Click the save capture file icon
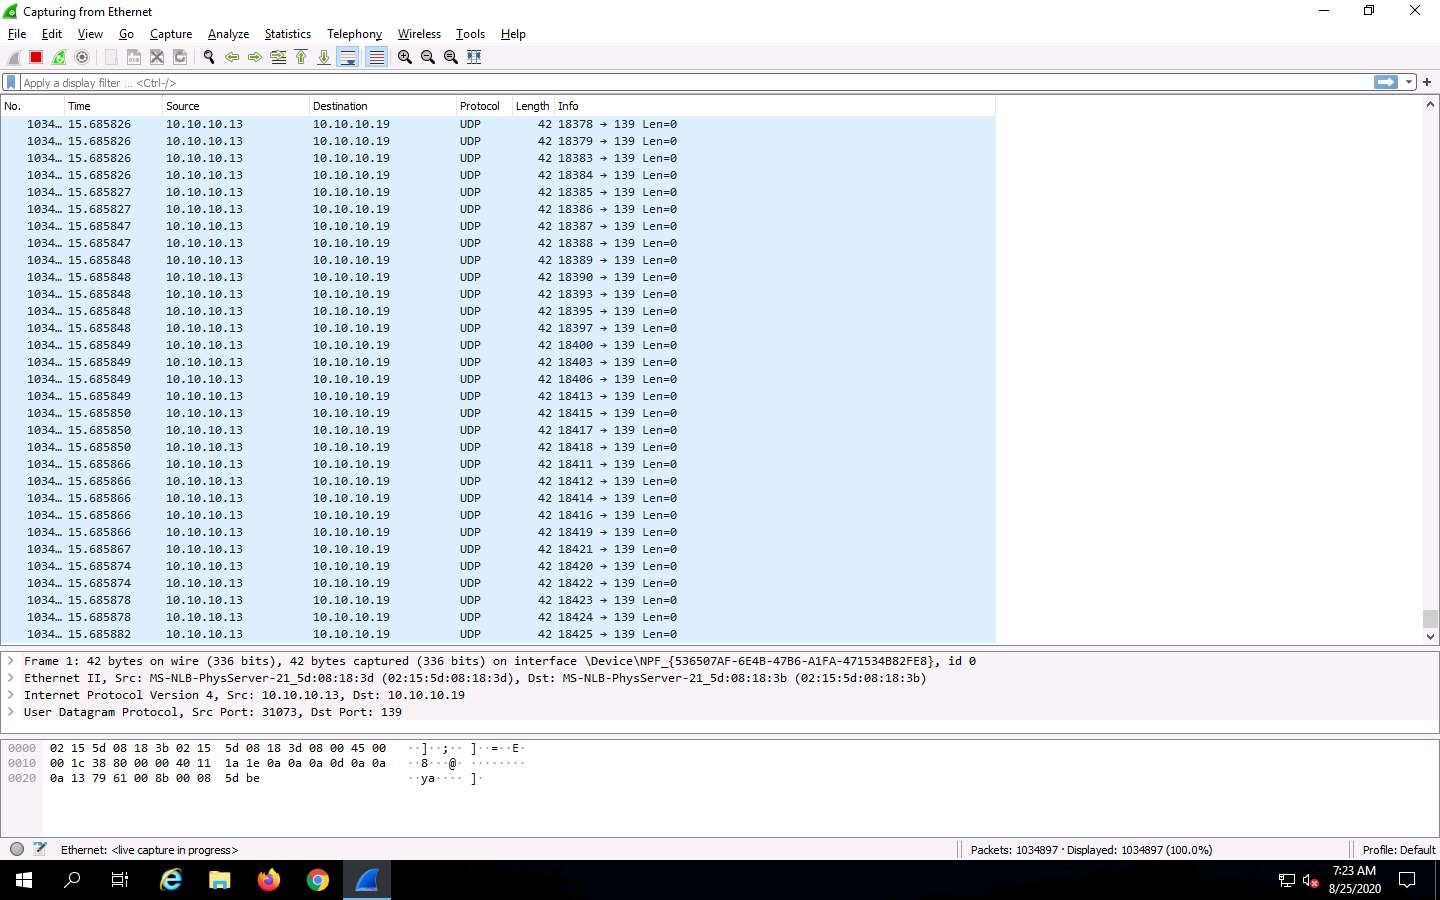This screenshot has height=900, width=1440. [x=134, y=57]
